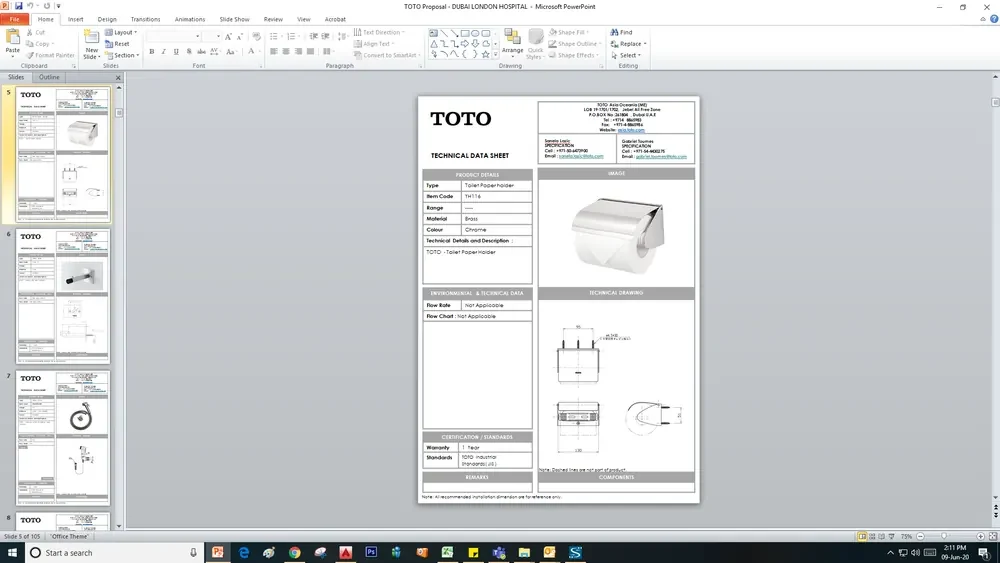
Task: Switch to Slide Sorter view icon
Action: pyautogui.click(x=872, y=536)
